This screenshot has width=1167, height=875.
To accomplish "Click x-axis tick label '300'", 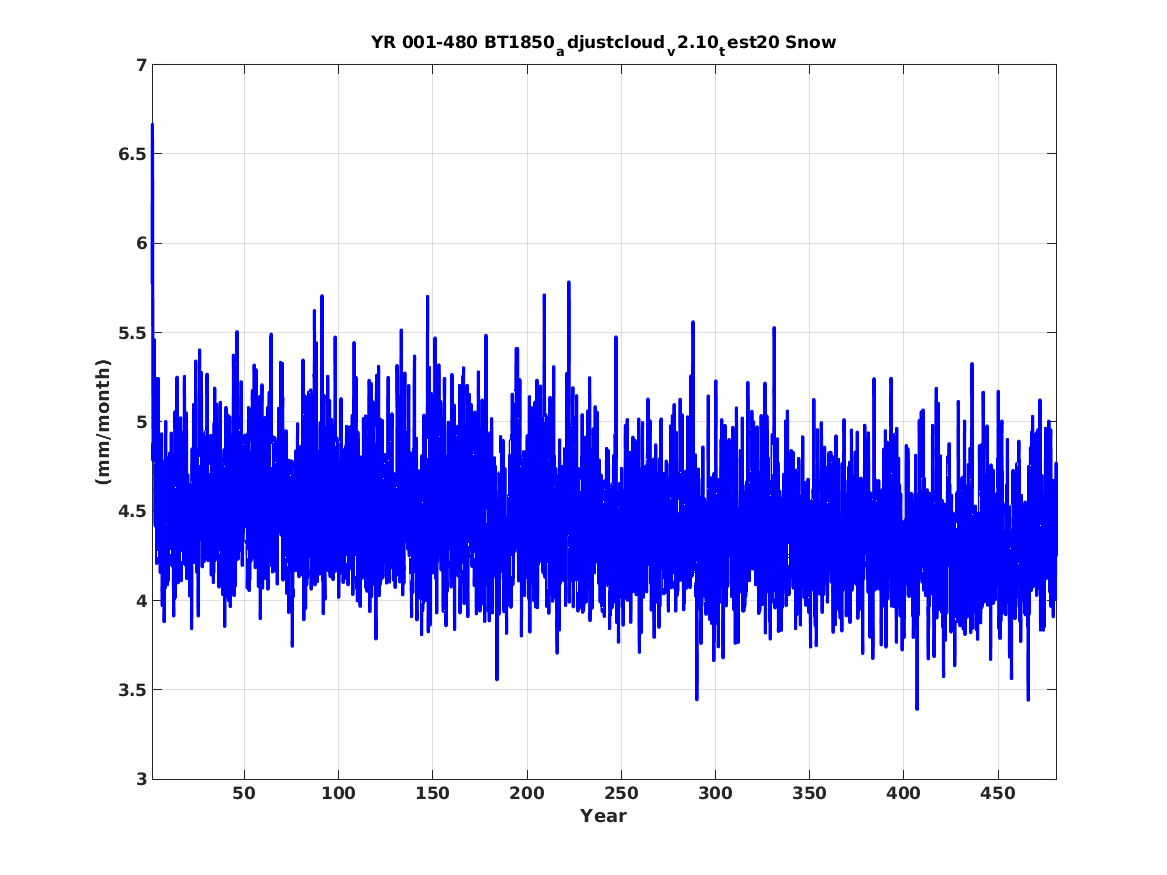I will coord(715,793).
